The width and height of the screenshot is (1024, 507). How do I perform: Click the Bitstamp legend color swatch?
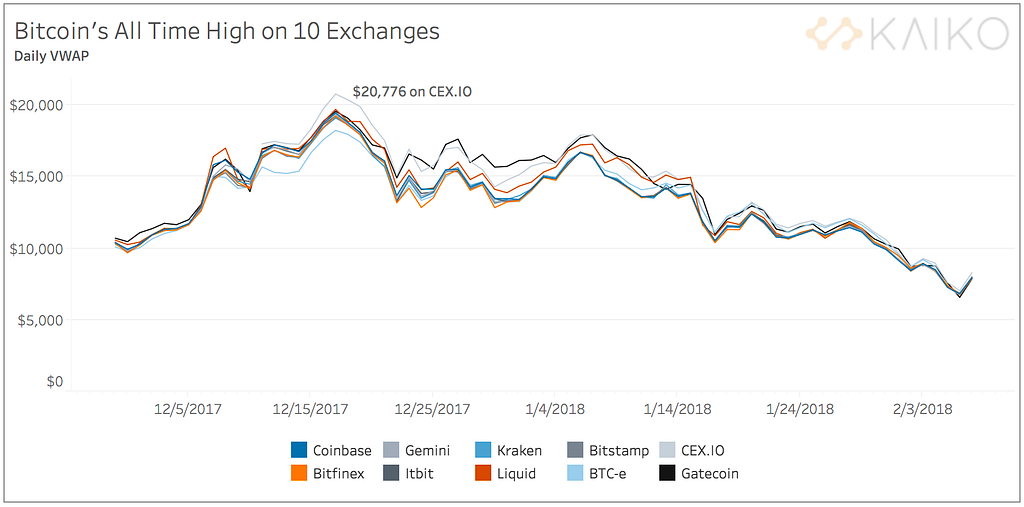575,451
